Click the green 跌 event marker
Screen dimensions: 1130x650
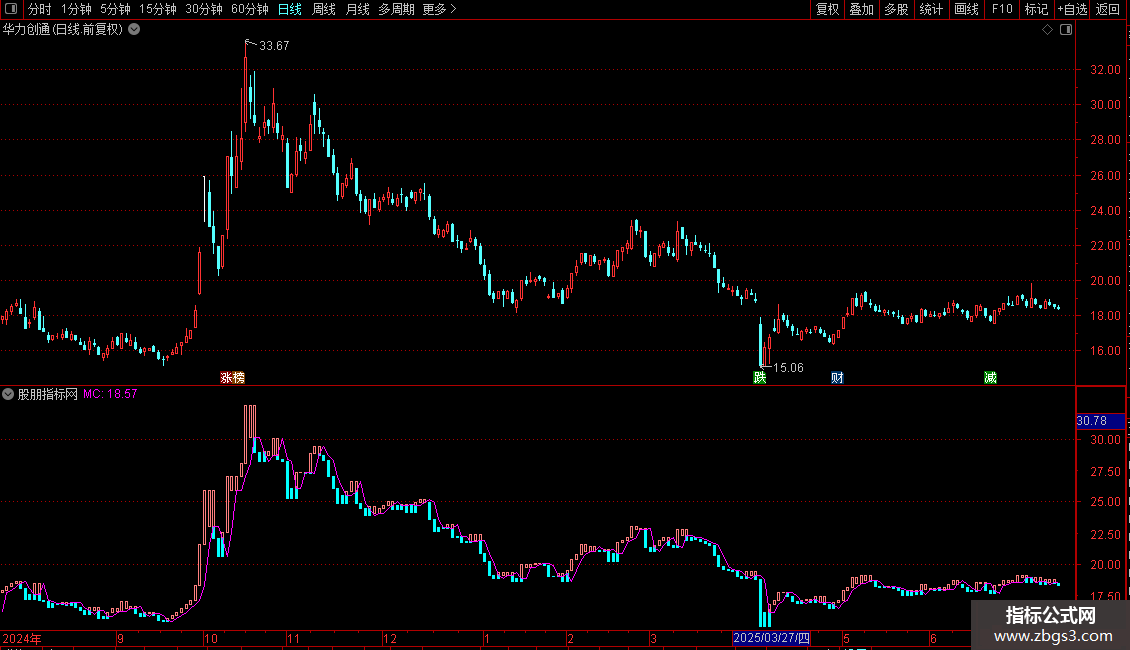(x=760, y=378)
